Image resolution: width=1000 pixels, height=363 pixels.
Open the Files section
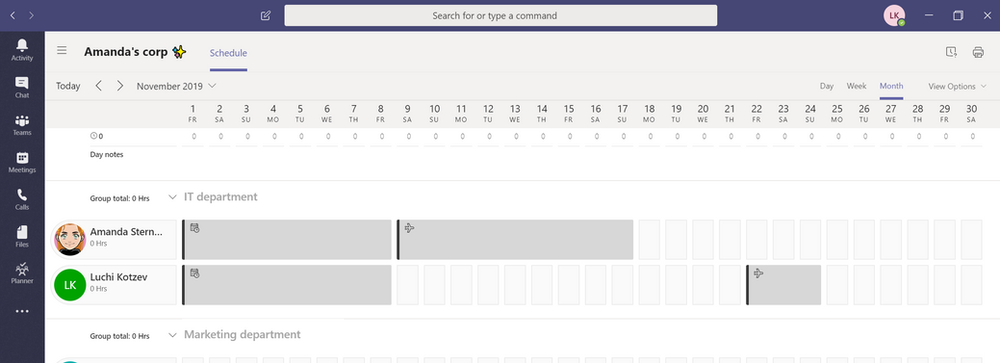tap(22, 237)
